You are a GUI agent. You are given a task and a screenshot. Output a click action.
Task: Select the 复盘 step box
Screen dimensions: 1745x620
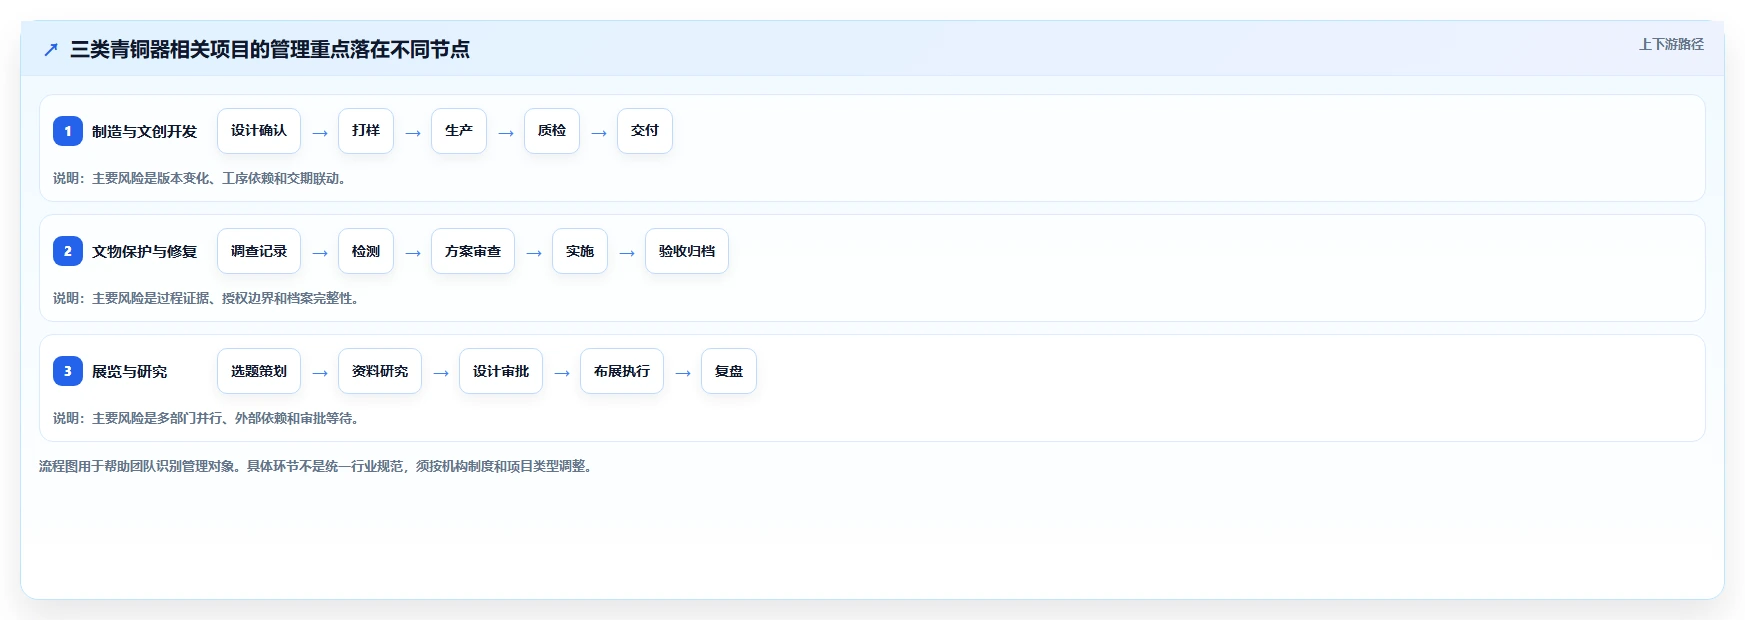[x=729, y=371]
